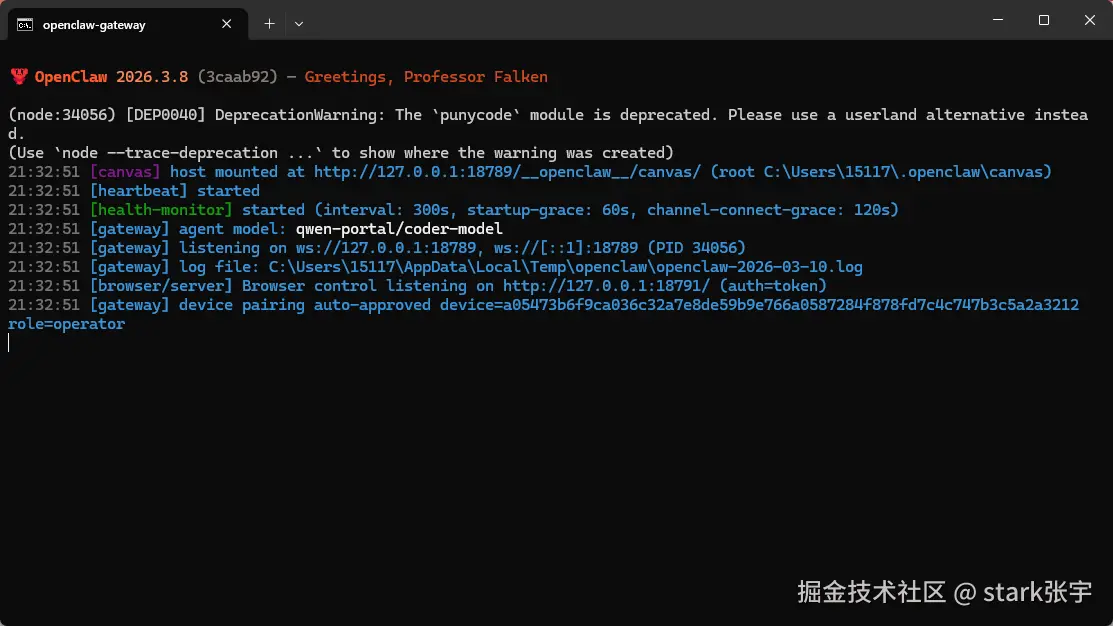Click the blinking terminal cursor line

[x=9, y=342]
